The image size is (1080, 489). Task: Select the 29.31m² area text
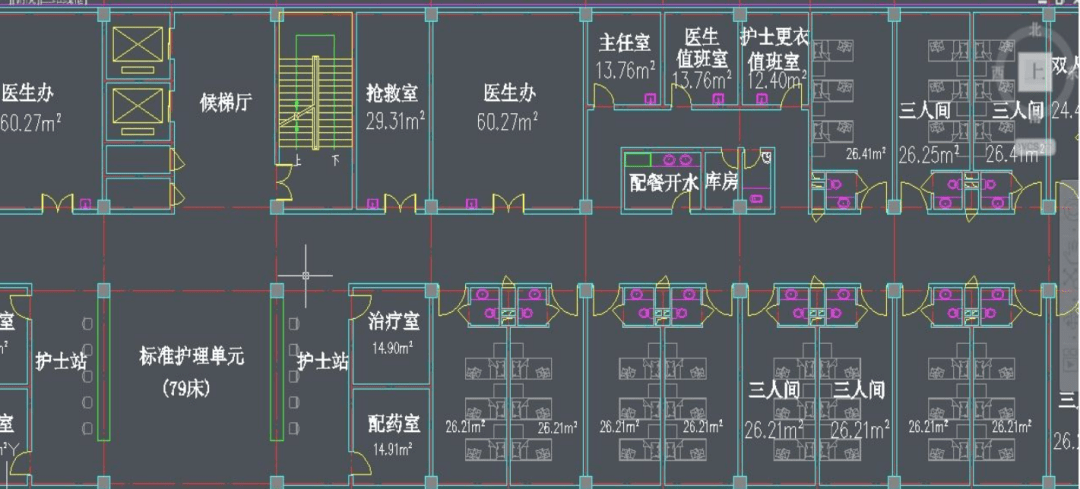[x=395, y=122]
